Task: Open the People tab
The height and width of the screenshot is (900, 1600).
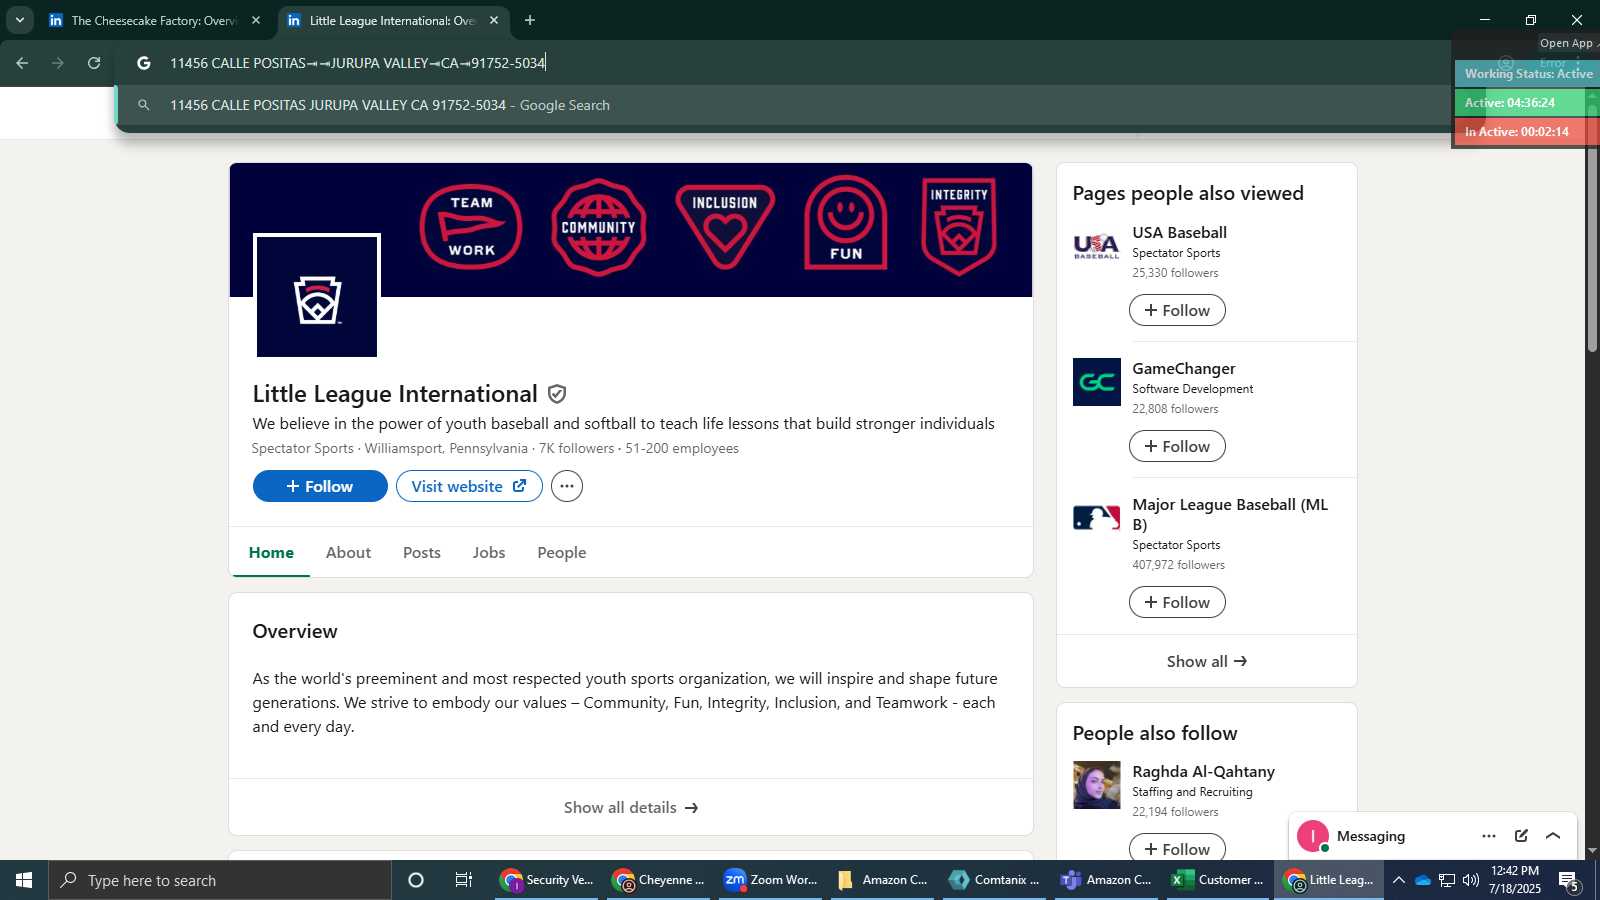Action: coord(562,552)
